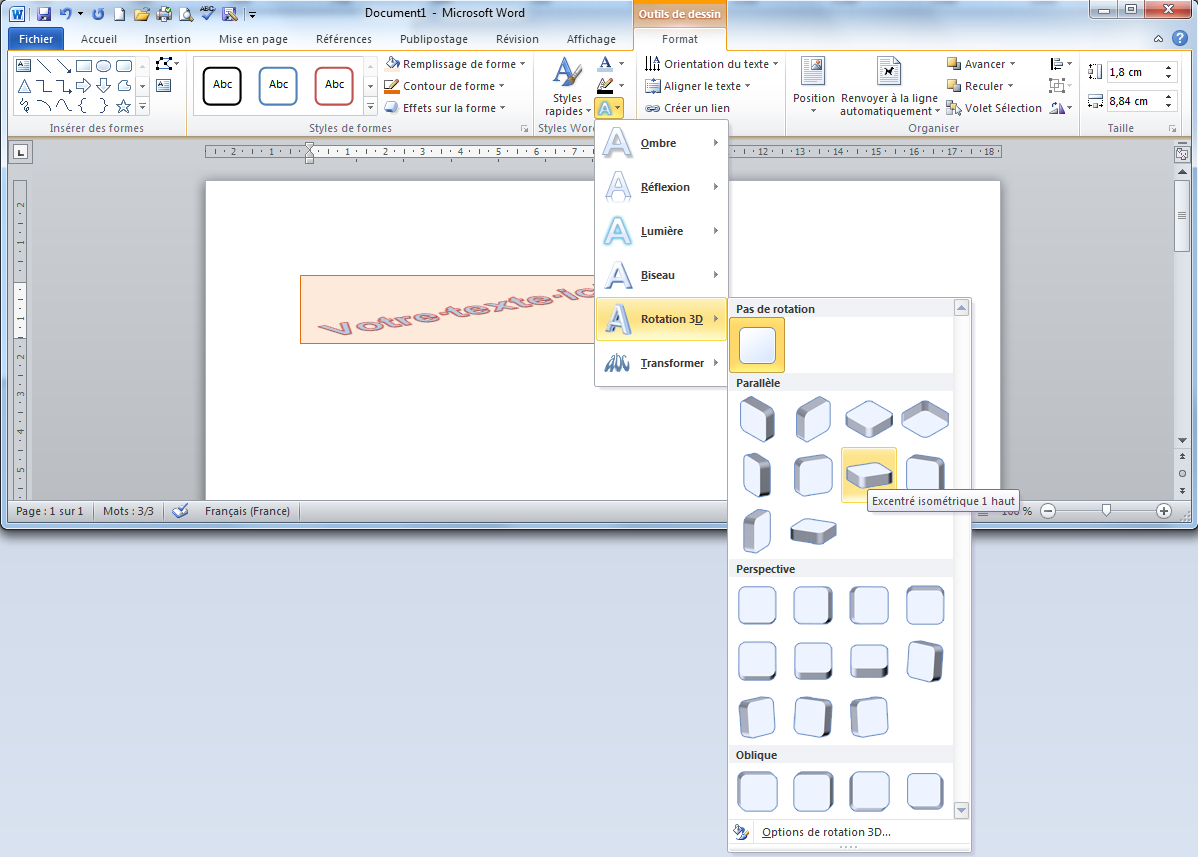The image size is (1198, 857).
Task: Click the quick print printer icon
Action: pos(164,14)
